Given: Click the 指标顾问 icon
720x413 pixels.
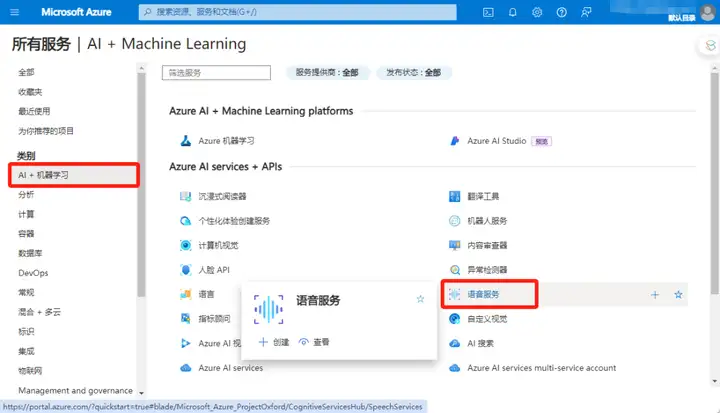Looking at the screenshot, I should (x=186, y=318).
